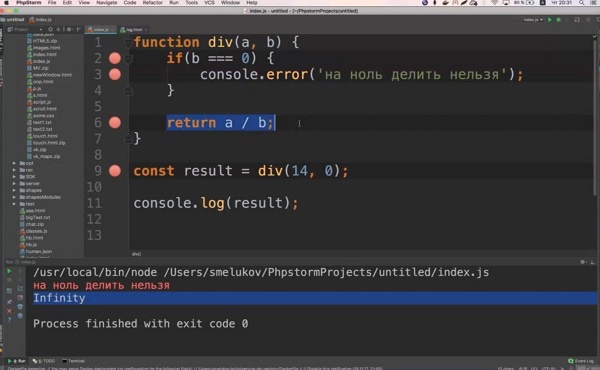Image resolution: width=600 pixels, height=370 pixels.
Task: Select bigText.txt in the Project tree
Action: click(35, 217)
